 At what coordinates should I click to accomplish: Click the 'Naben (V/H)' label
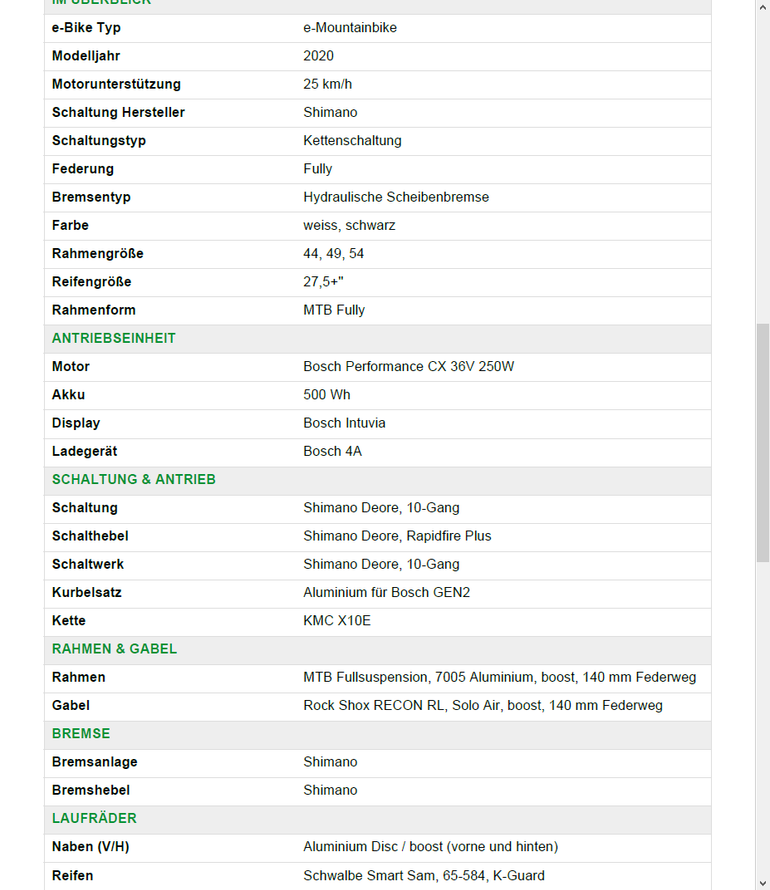[x=91, y=847]
